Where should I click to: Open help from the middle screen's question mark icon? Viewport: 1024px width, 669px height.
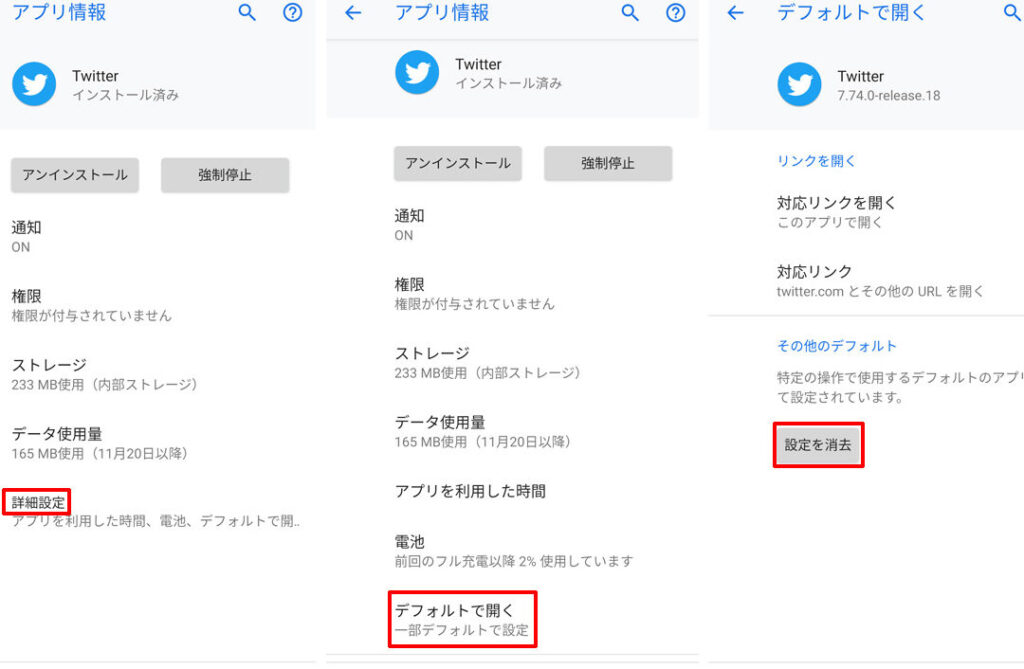[675, 13]
